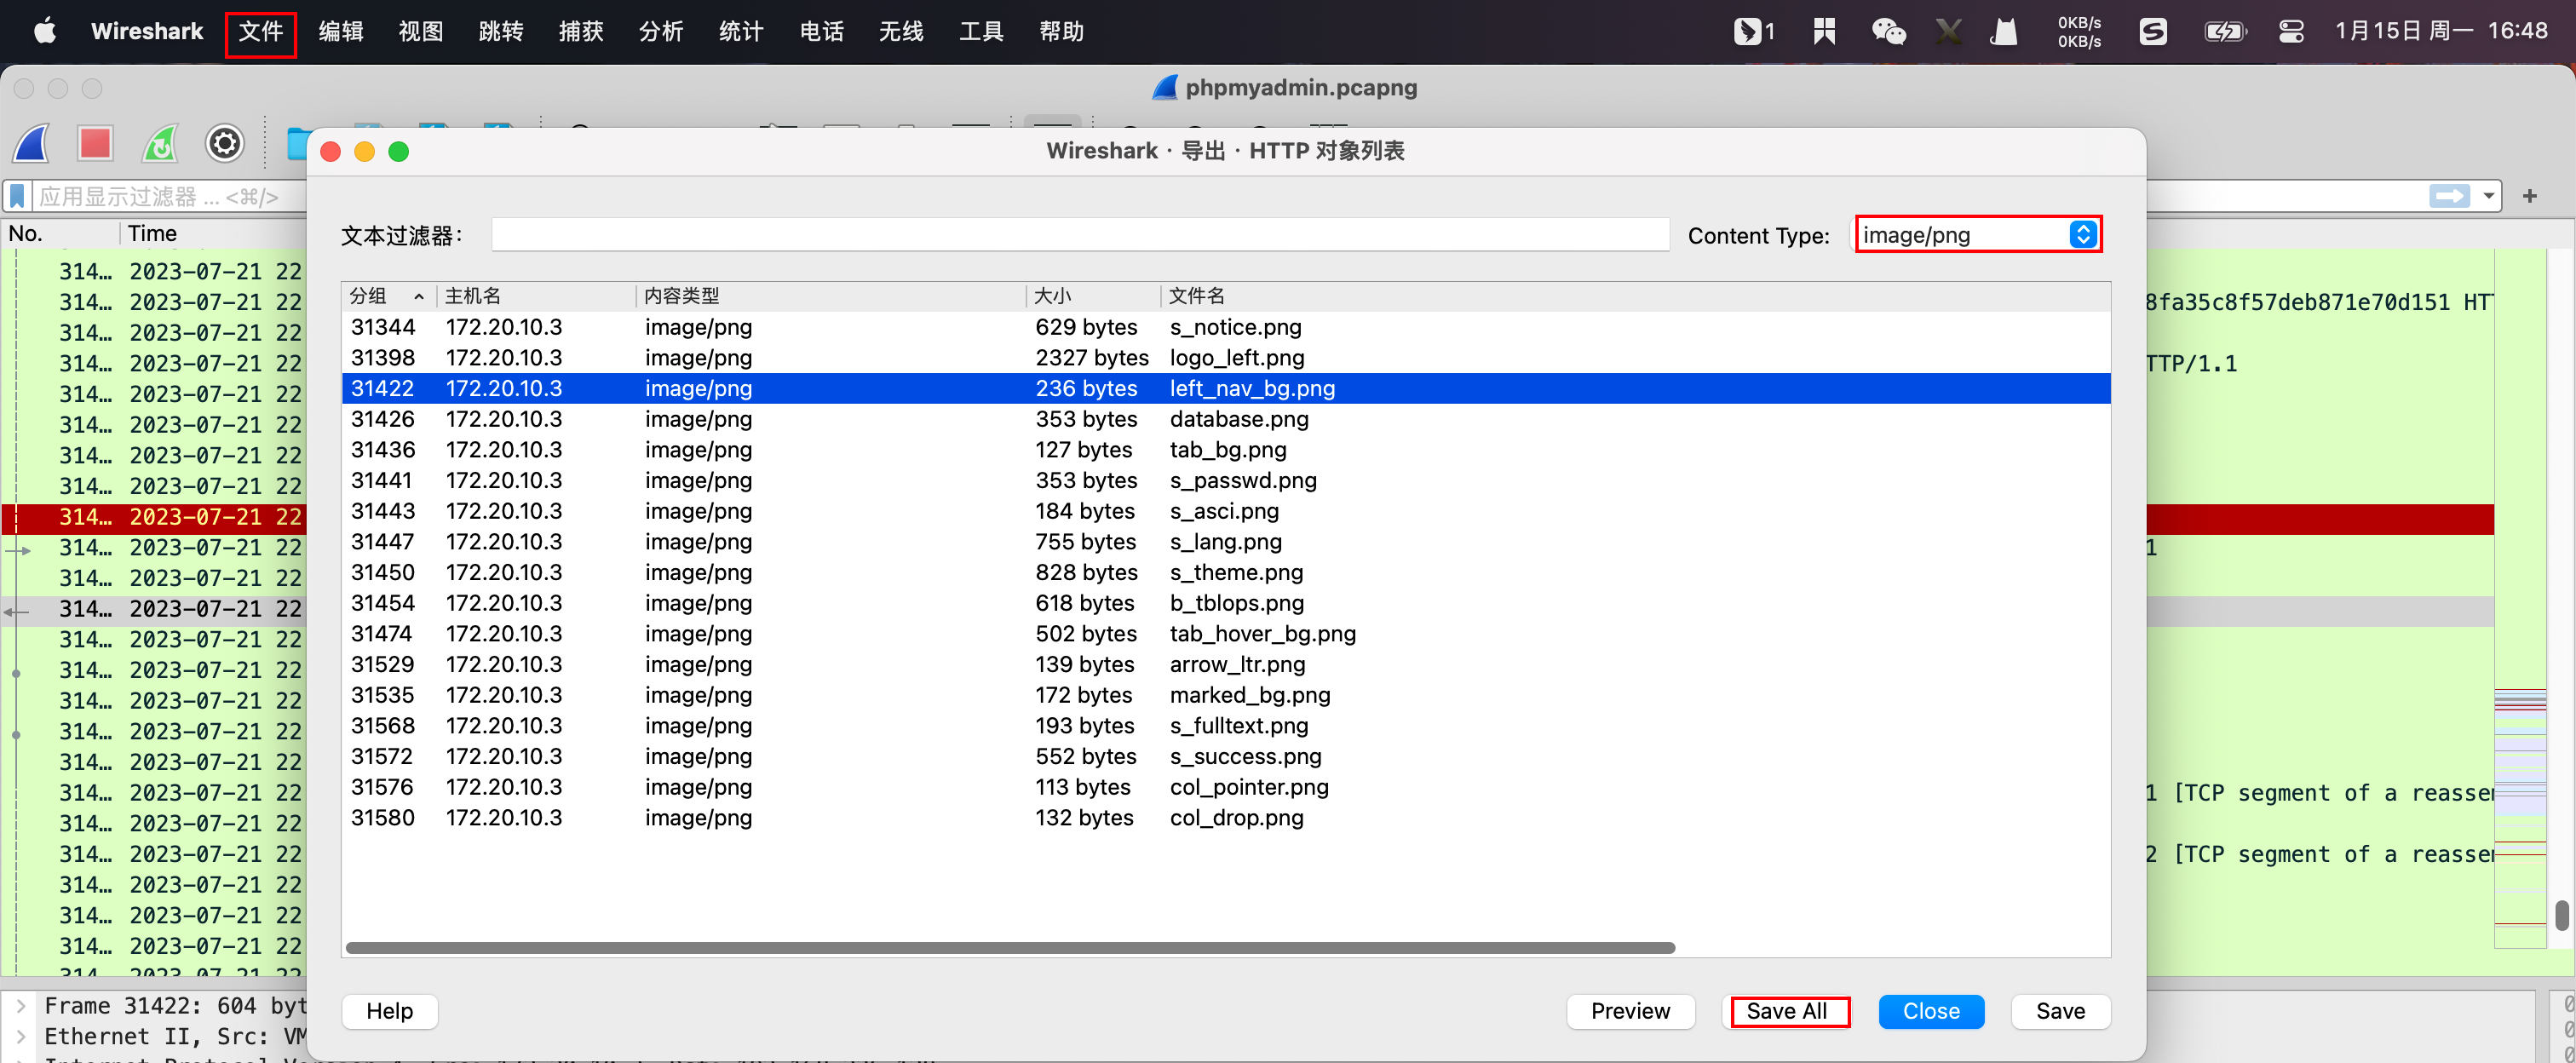Select the tab_bg.png row
The height and width of the screenshot is (1063, 2576).
1226,450
